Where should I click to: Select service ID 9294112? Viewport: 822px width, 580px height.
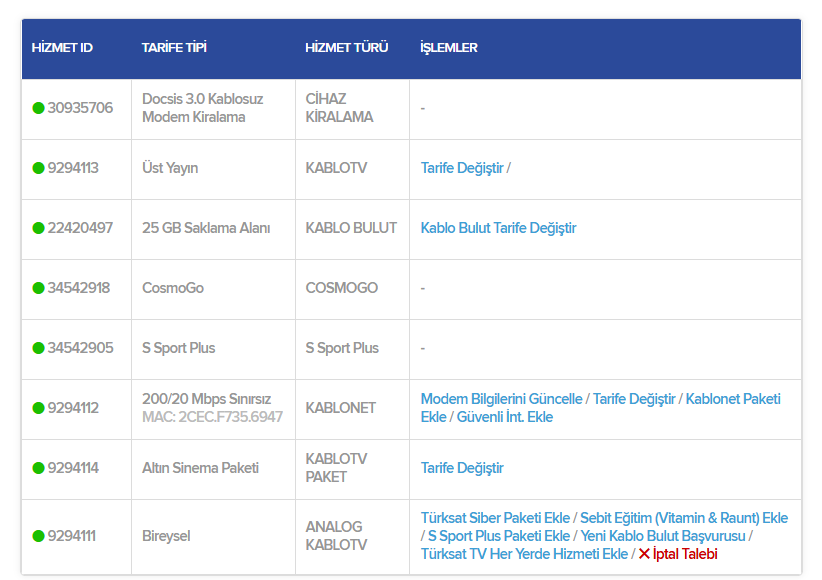[73, 408]
